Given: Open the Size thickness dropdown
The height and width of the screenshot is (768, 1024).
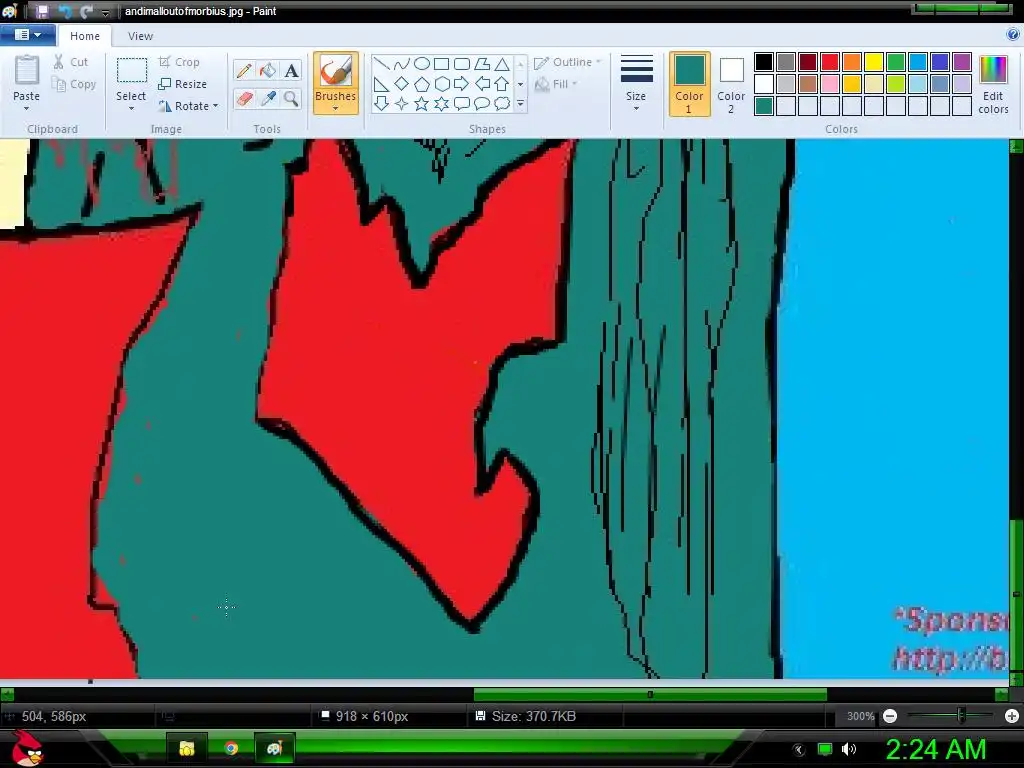Looking at the screenshot, I should click(x=636, y=84).
